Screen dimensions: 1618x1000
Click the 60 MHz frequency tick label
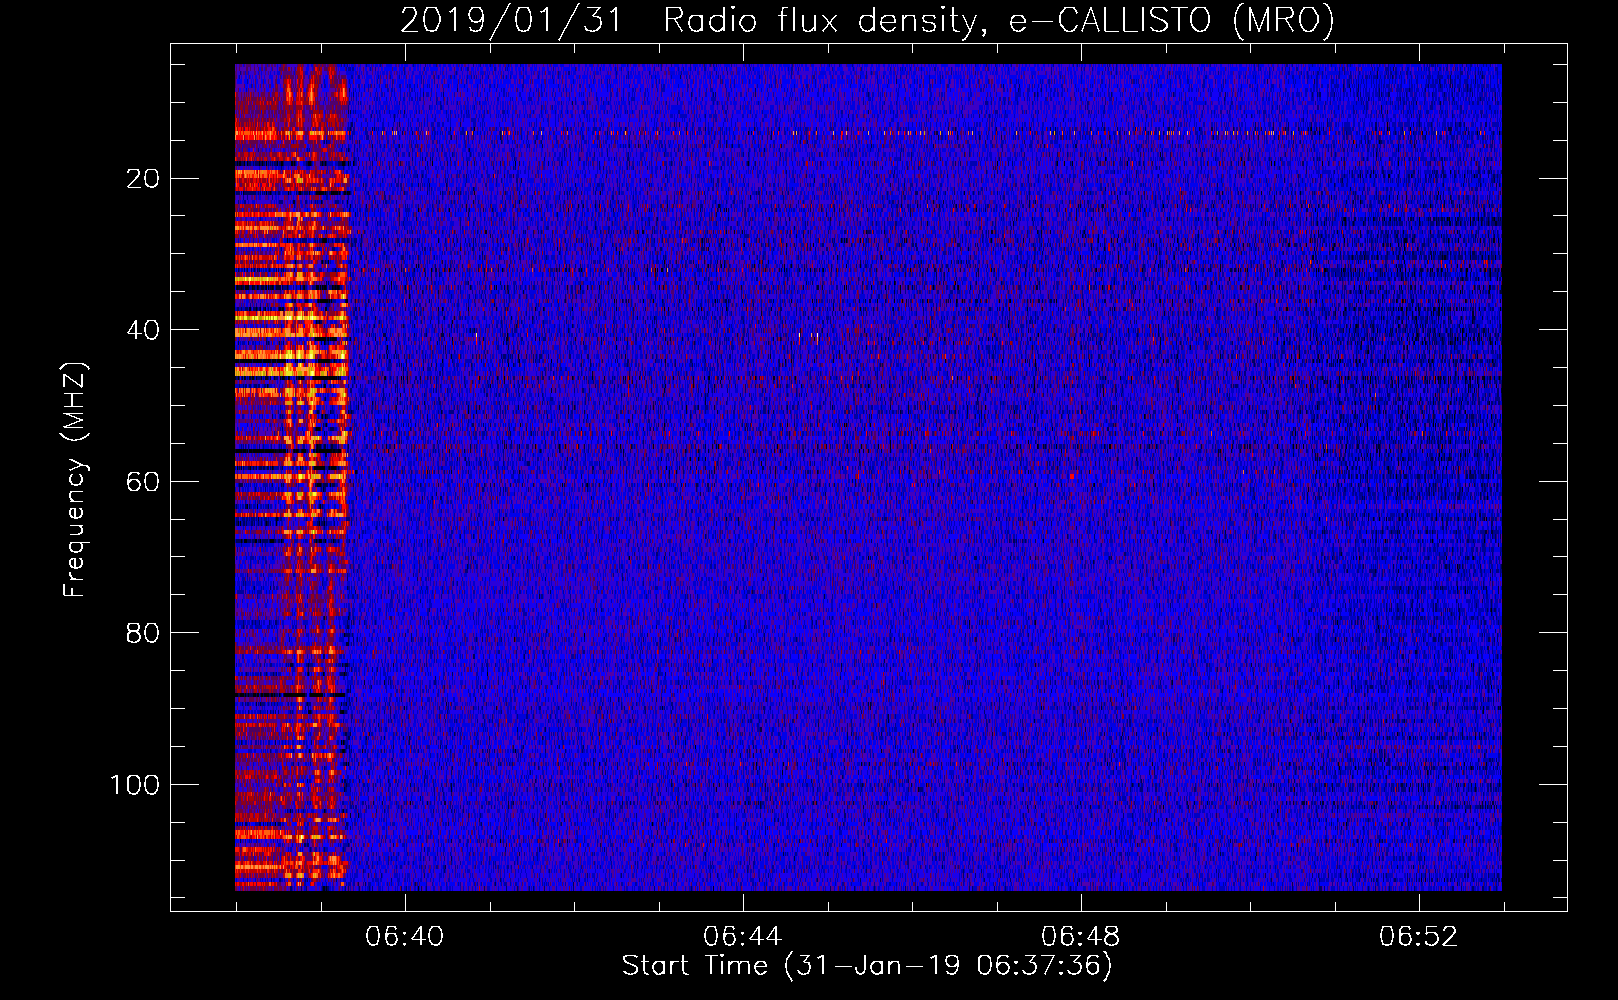tap(143, 482)
